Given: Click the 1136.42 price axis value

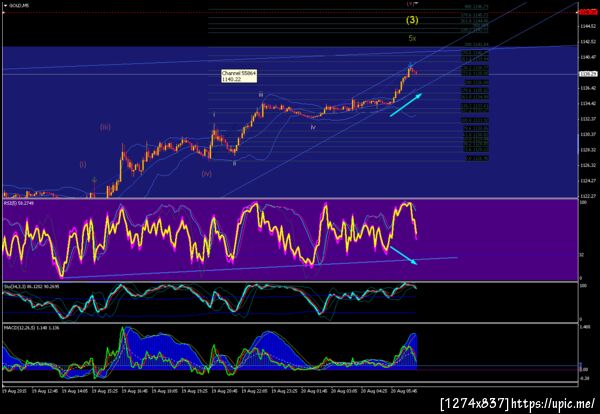Looking at the screenshot, I should pyautogui.click(x=589, y=88).
